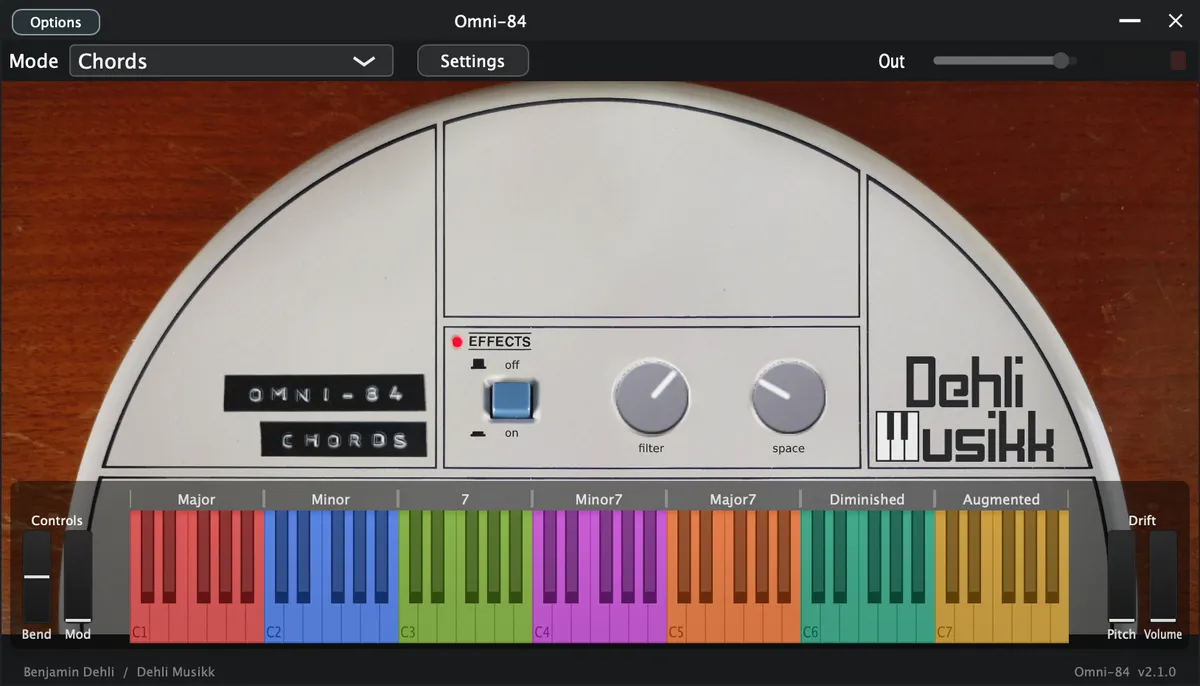Click the space knob
1200x686 pixels.
point(788,398)
